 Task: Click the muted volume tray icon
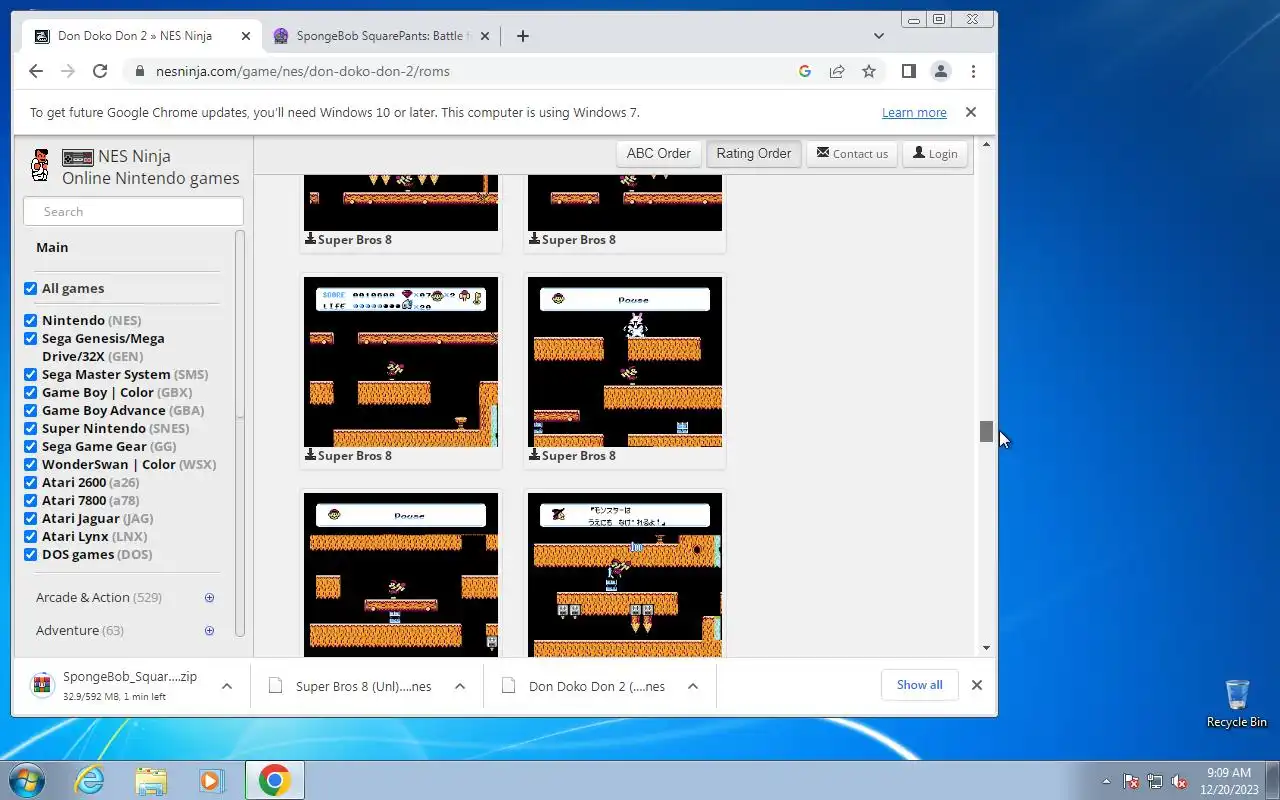(1179, 781)
